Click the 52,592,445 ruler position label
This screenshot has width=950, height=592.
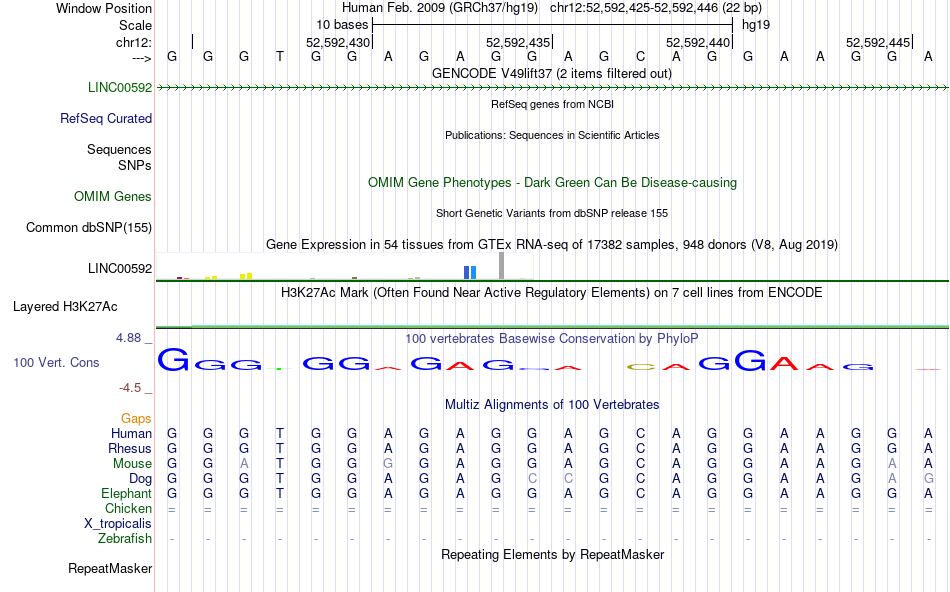click(878, 42)
